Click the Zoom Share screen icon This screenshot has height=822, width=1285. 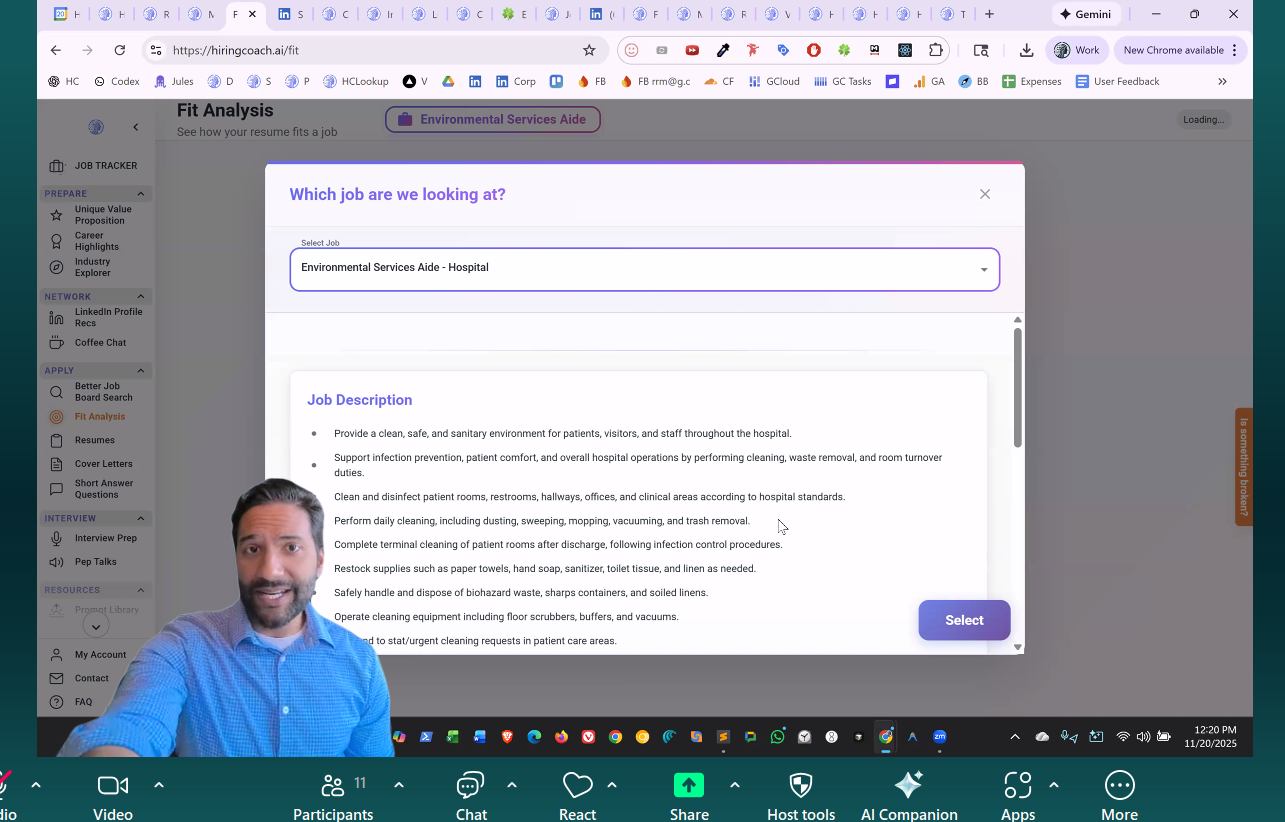[689, 785]
